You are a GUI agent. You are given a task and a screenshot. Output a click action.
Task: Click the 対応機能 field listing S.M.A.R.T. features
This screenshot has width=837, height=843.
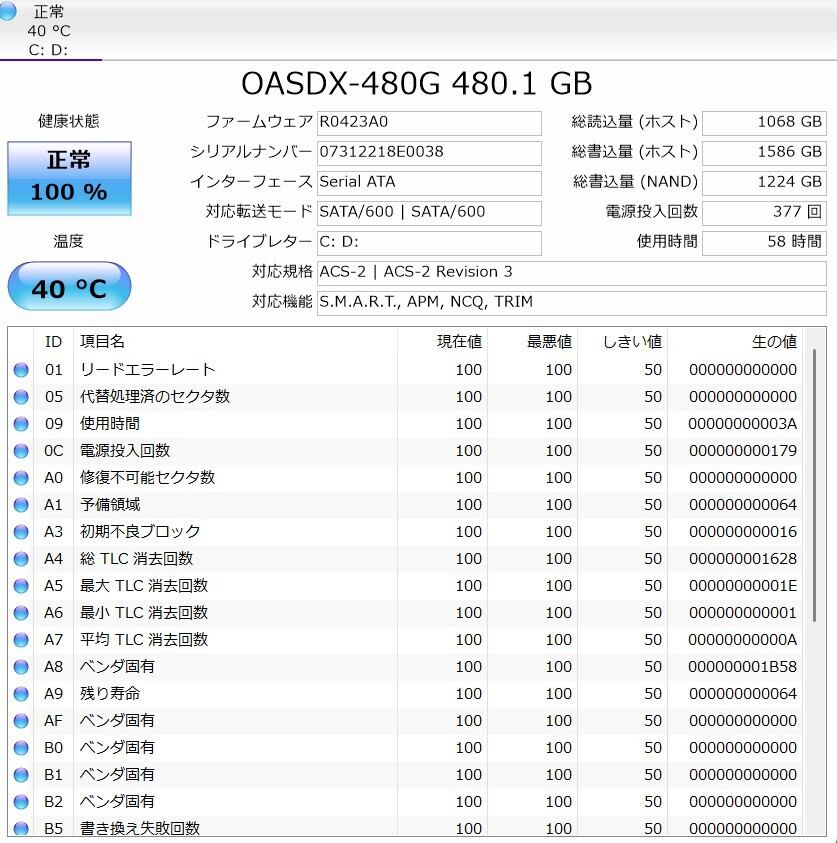[571, 302]
